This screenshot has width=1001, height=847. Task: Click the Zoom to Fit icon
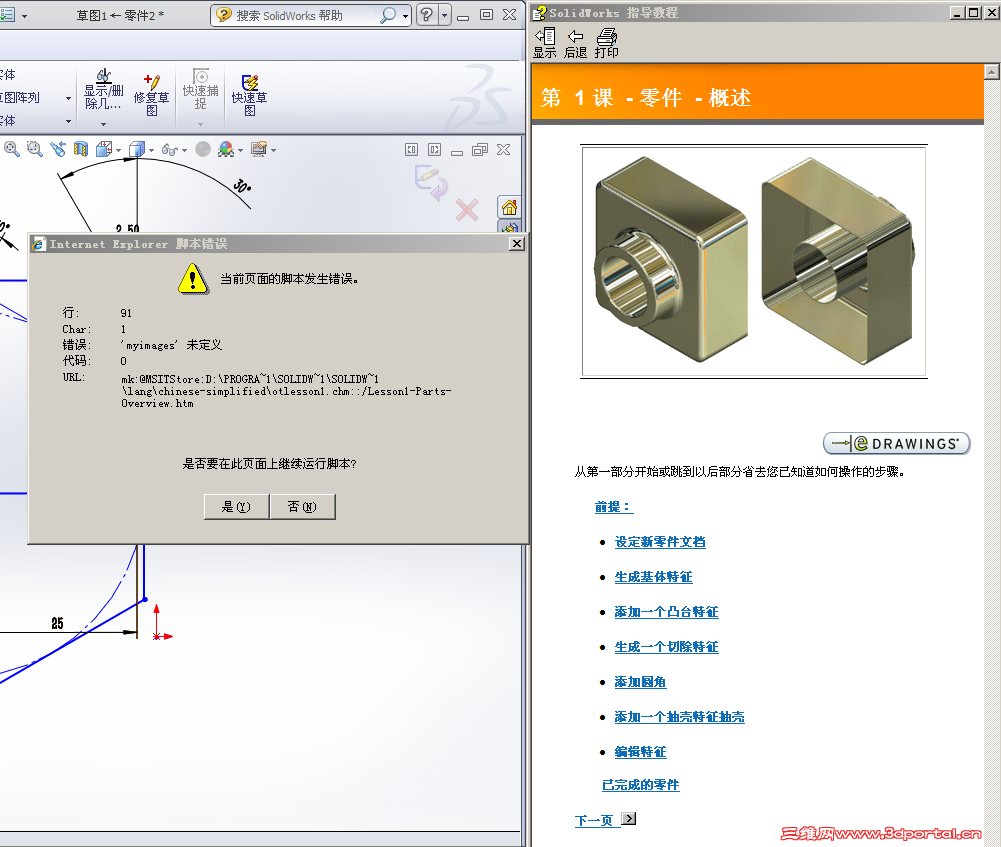click(x=11, y=149)
